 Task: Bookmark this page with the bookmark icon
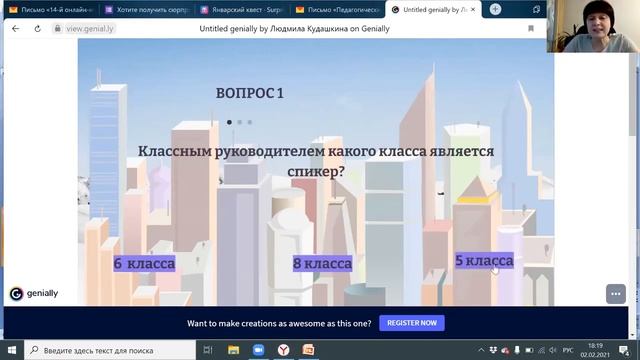click(531, 29)
